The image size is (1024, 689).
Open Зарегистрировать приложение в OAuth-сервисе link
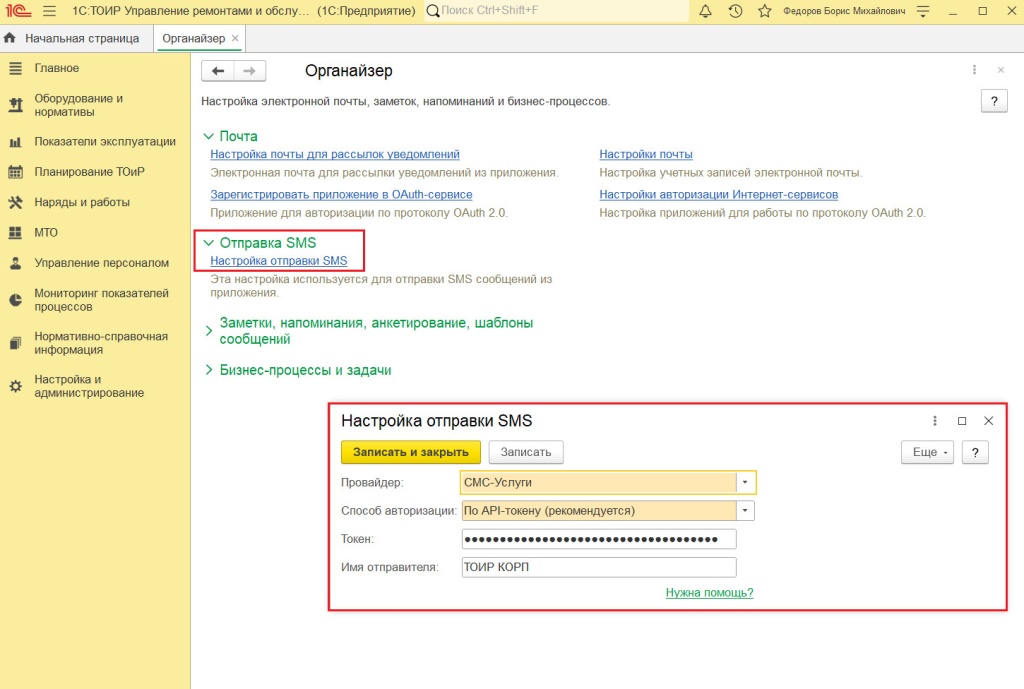[341, 194]
